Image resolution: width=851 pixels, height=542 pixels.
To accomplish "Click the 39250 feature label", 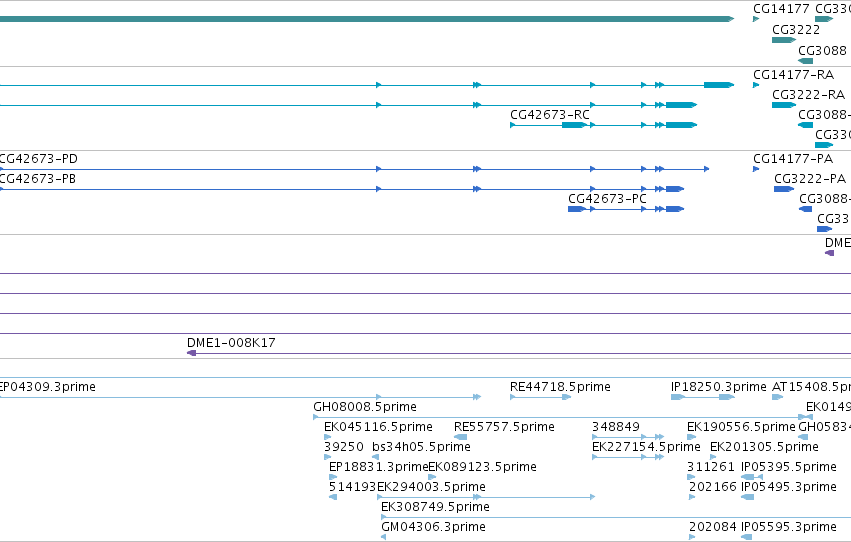I will (x=344, y=447).
